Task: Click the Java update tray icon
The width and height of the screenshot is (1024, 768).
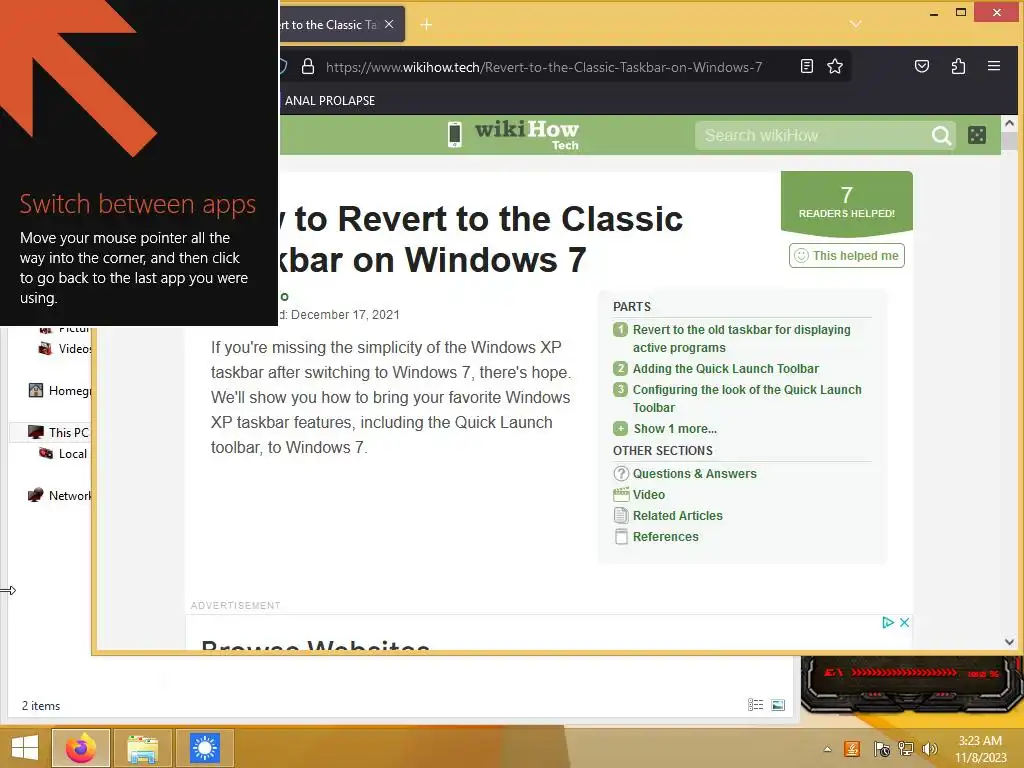Action: [x=852, y=749]
